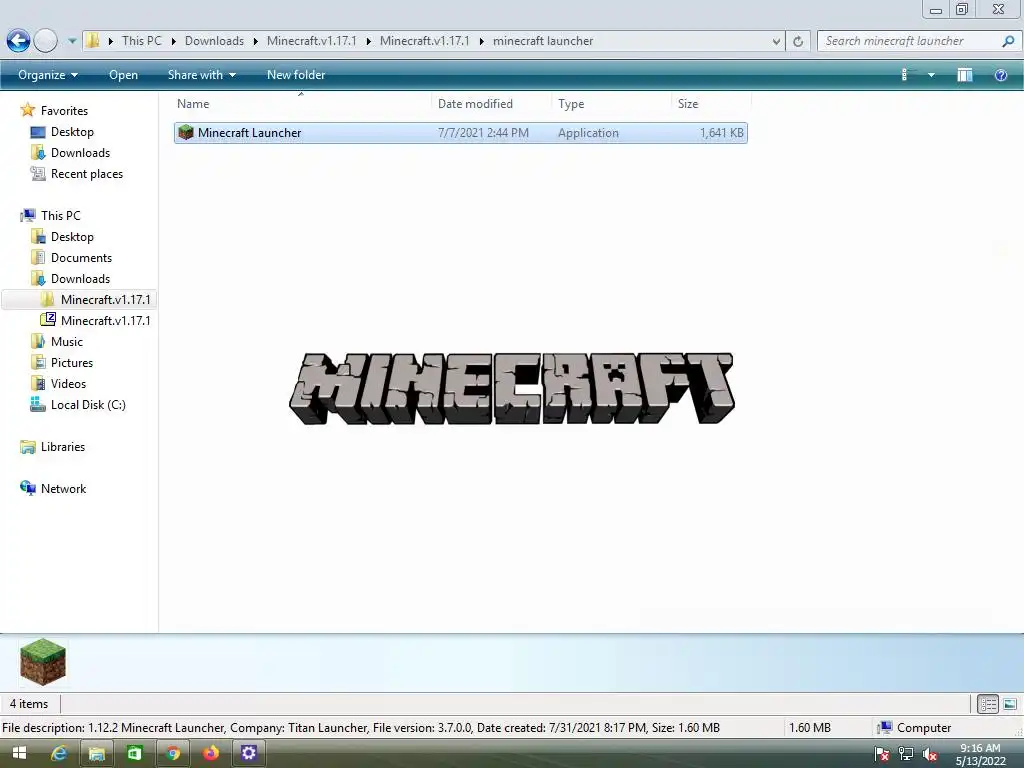Select This PC in navigation pane
Screen dimensions: 1024x768
[x=61, y=216]
